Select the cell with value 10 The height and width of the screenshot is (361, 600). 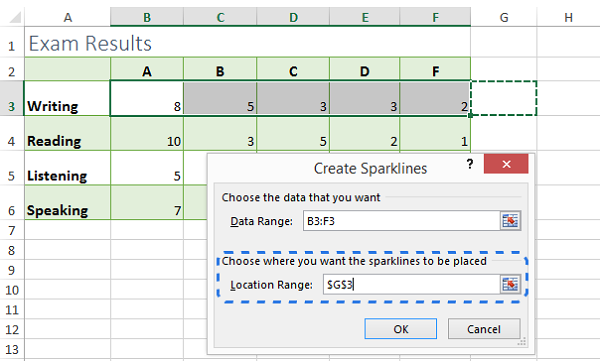147,134
